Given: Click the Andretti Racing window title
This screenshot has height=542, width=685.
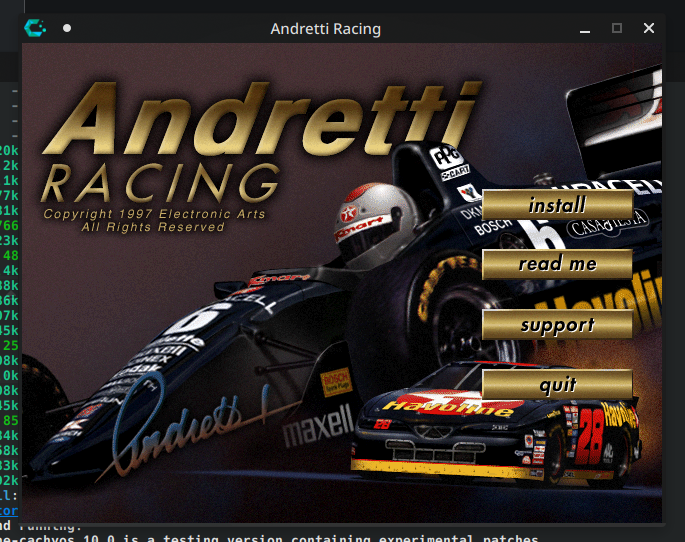Looking at the screenshot, I should point(325,29).
